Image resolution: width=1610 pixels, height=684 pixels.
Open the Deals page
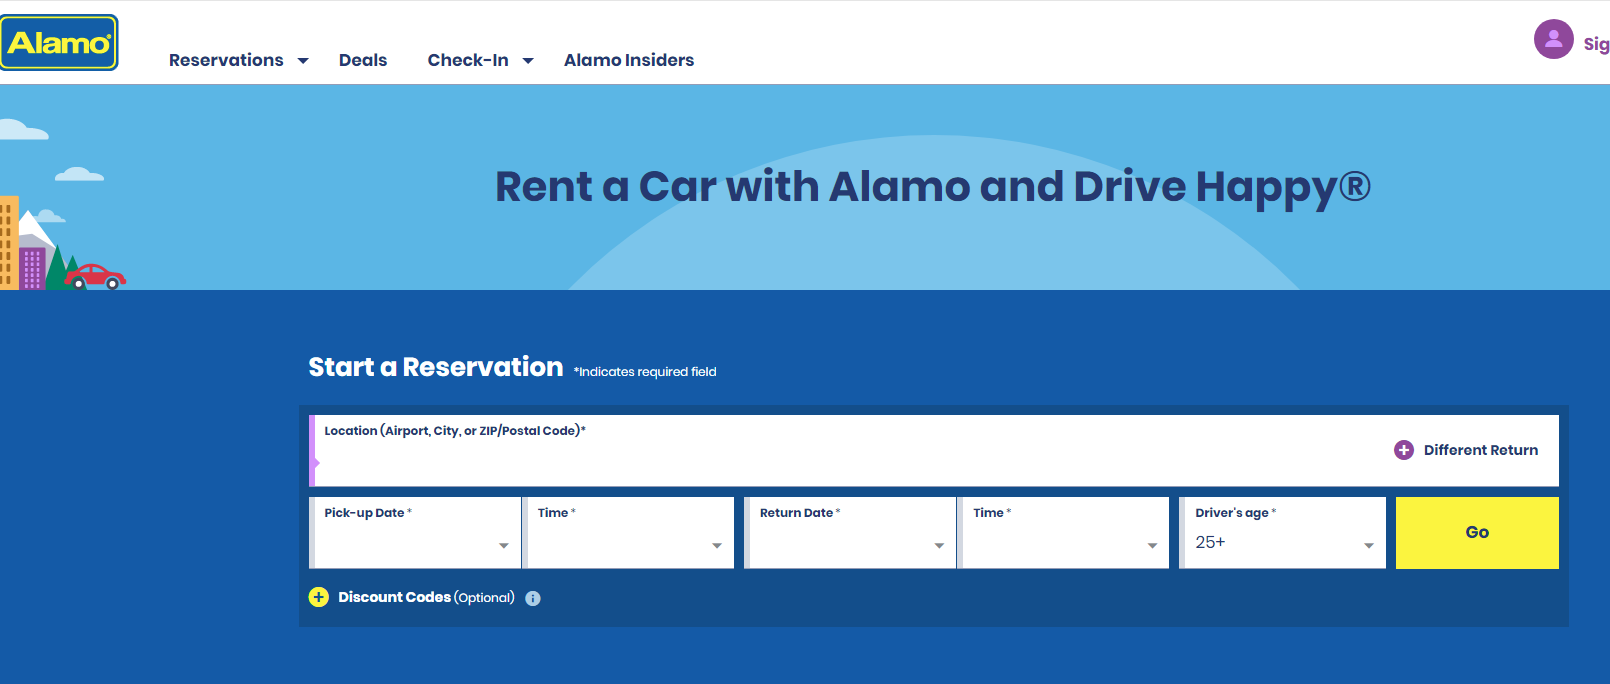point(363,60)
